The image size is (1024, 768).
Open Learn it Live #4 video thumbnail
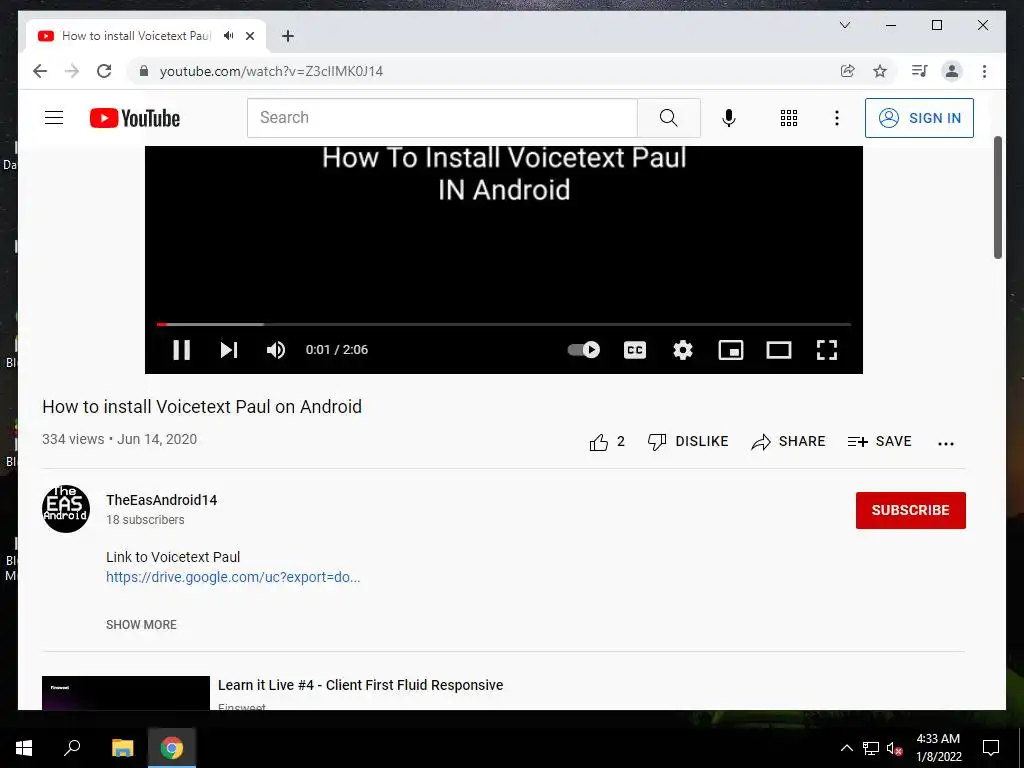tap(125, 693)
